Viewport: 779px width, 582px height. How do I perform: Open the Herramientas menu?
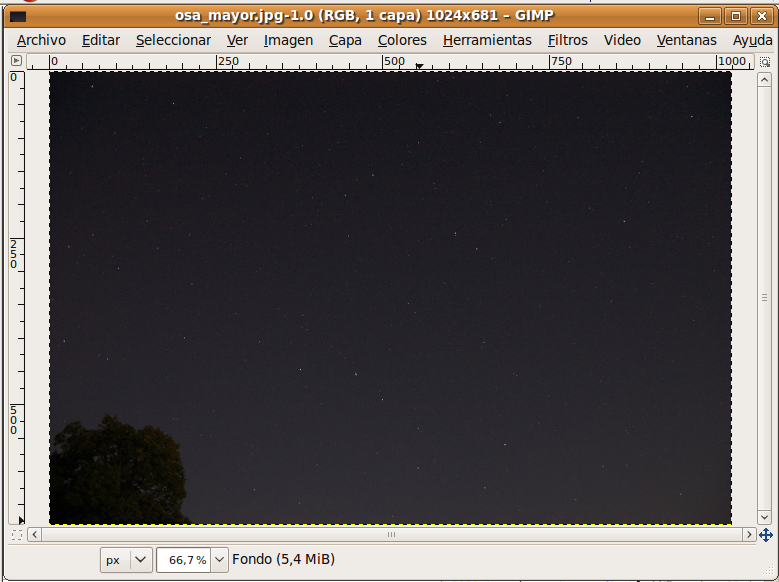(x=487, y=40)
